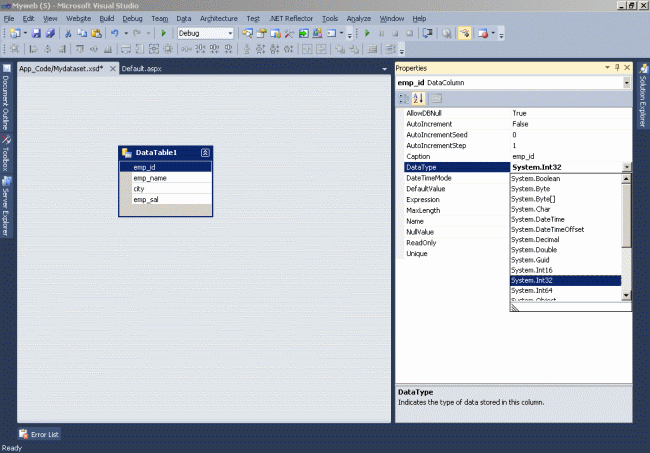
Task: Select the Caption property row
Action: pos(518,156)
